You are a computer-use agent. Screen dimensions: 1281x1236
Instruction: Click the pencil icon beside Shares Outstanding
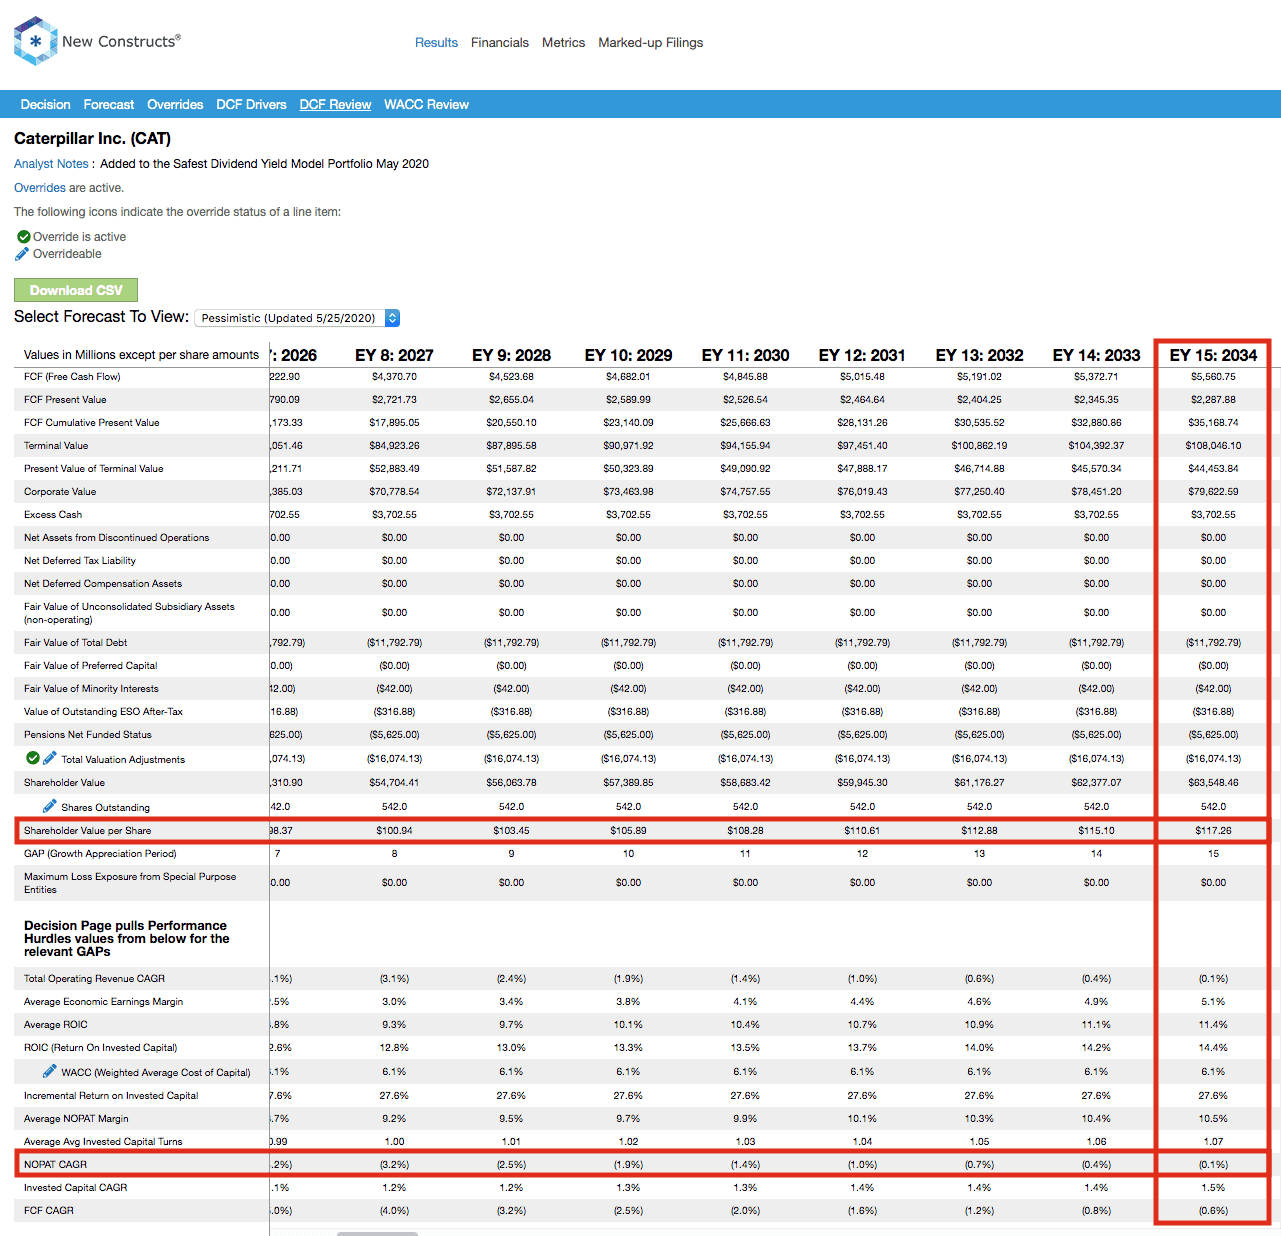50,806
